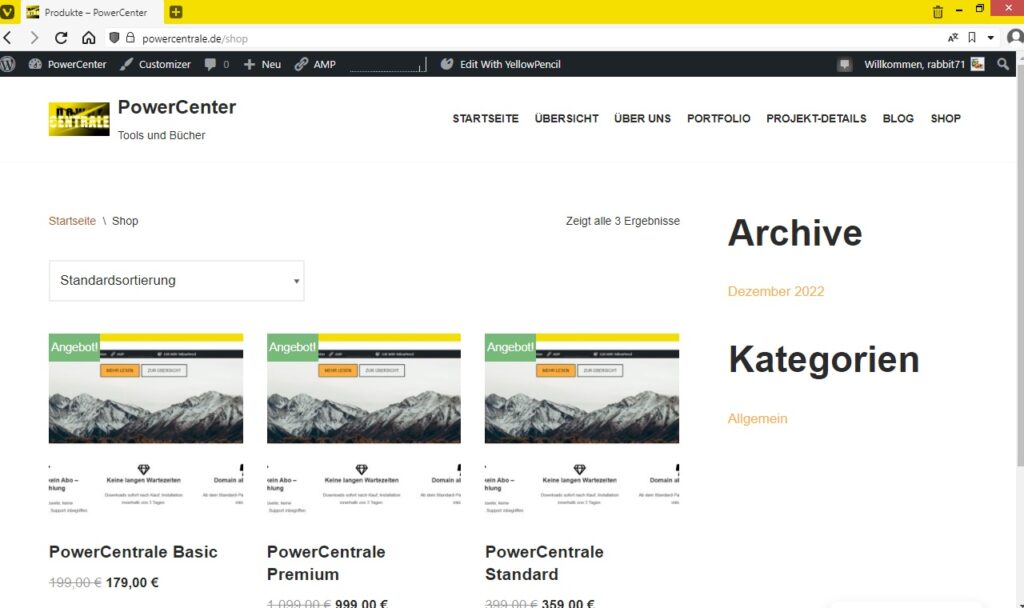Image resolution: width=1024 pixels, height=608 pixels.
Task: Go to browser home page icon
Action: (88, 38)
